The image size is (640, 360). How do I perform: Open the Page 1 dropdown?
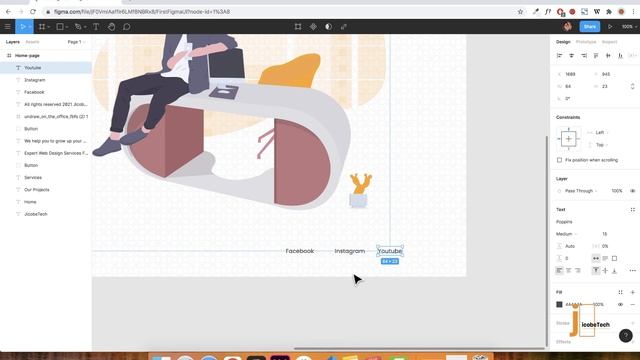76,42
